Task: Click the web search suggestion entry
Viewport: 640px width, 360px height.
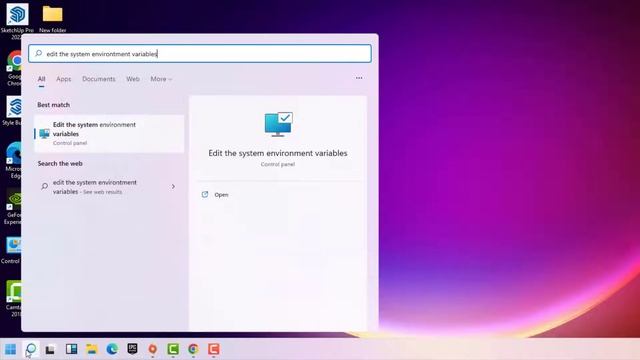Action: (109, 187)
